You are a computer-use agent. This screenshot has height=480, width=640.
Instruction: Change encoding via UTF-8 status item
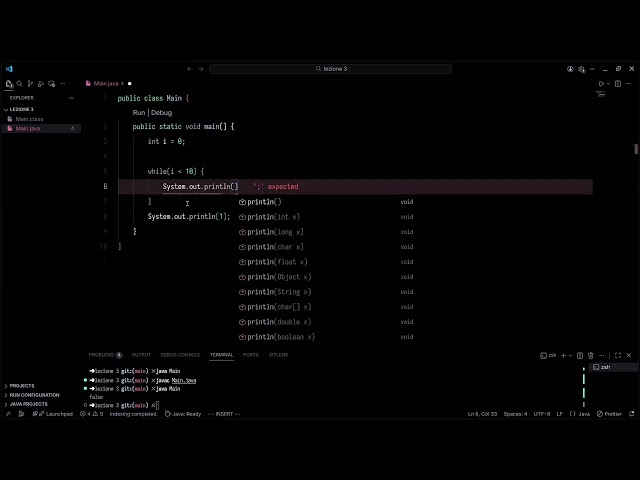[x=542, y=414]
